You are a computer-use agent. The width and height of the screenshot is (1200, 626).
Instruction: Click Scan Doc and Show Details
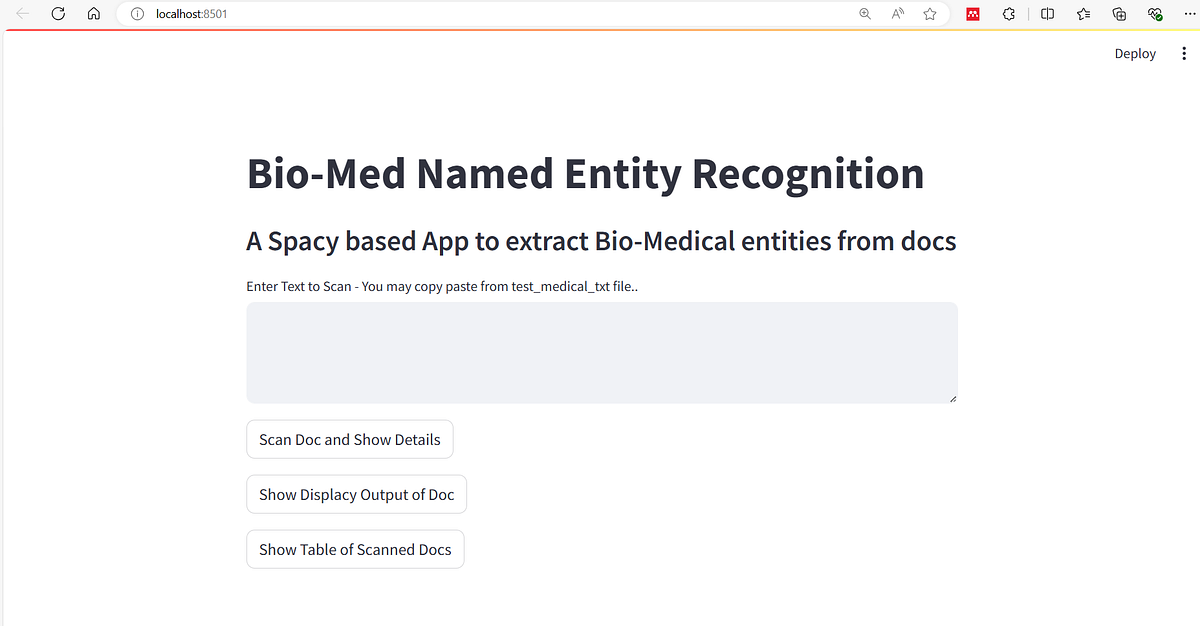[350, 439]
